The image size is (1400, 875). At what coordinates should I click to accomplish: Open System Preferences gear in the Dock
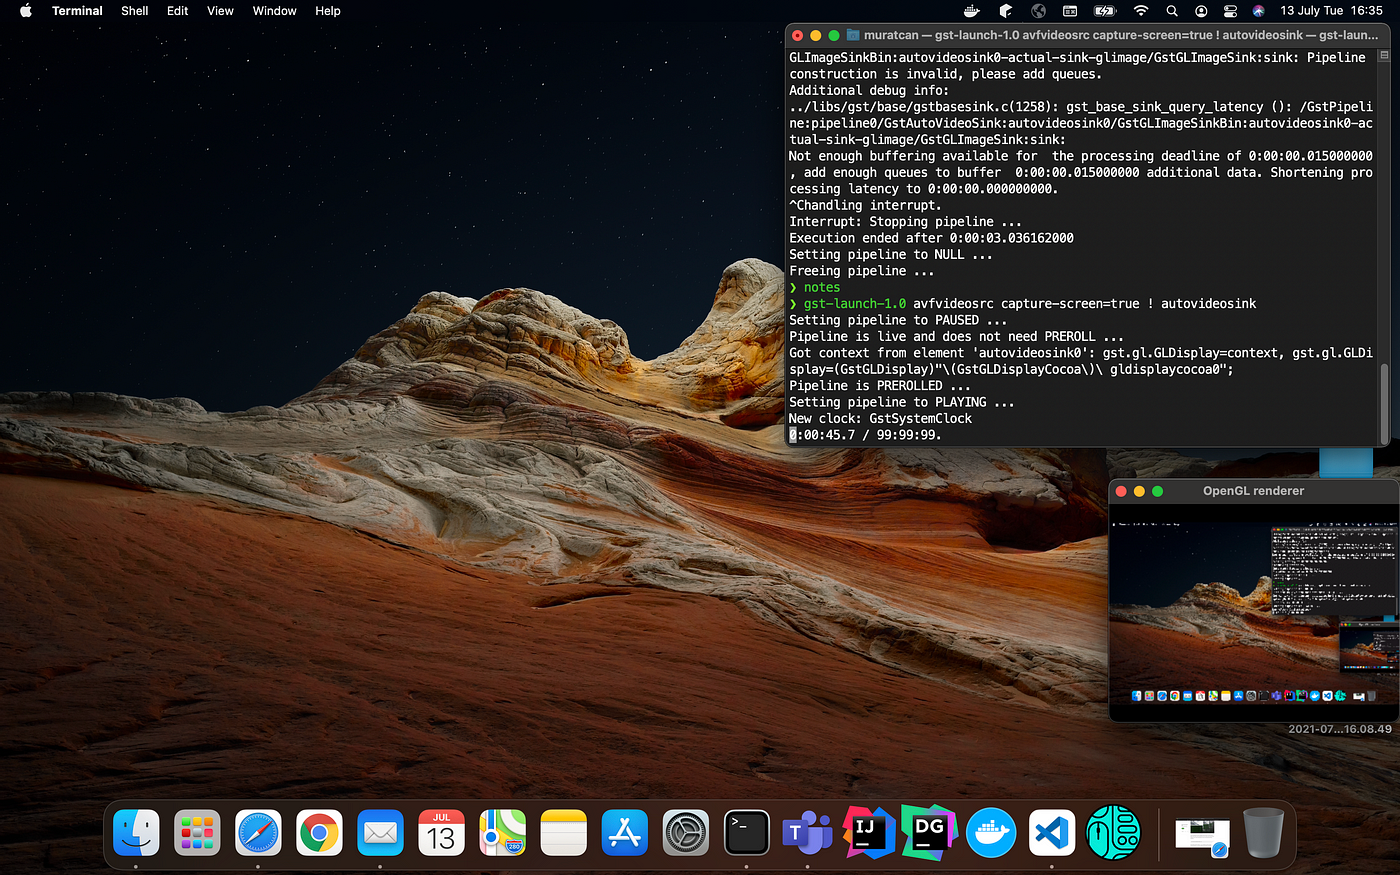686,832
